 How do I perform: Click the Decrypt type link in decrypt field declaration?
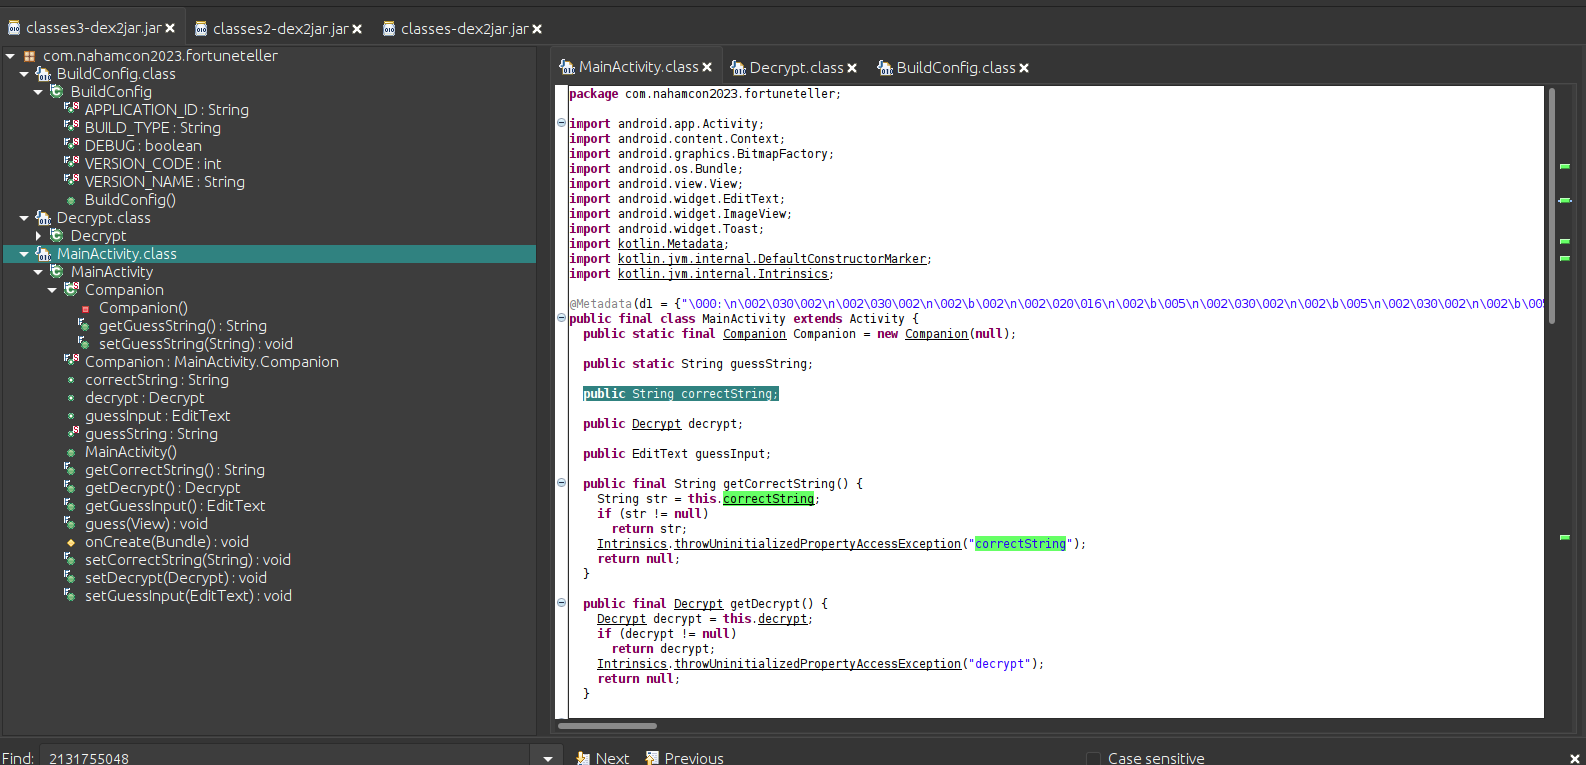pyautogui.click(x=656, y=424)
